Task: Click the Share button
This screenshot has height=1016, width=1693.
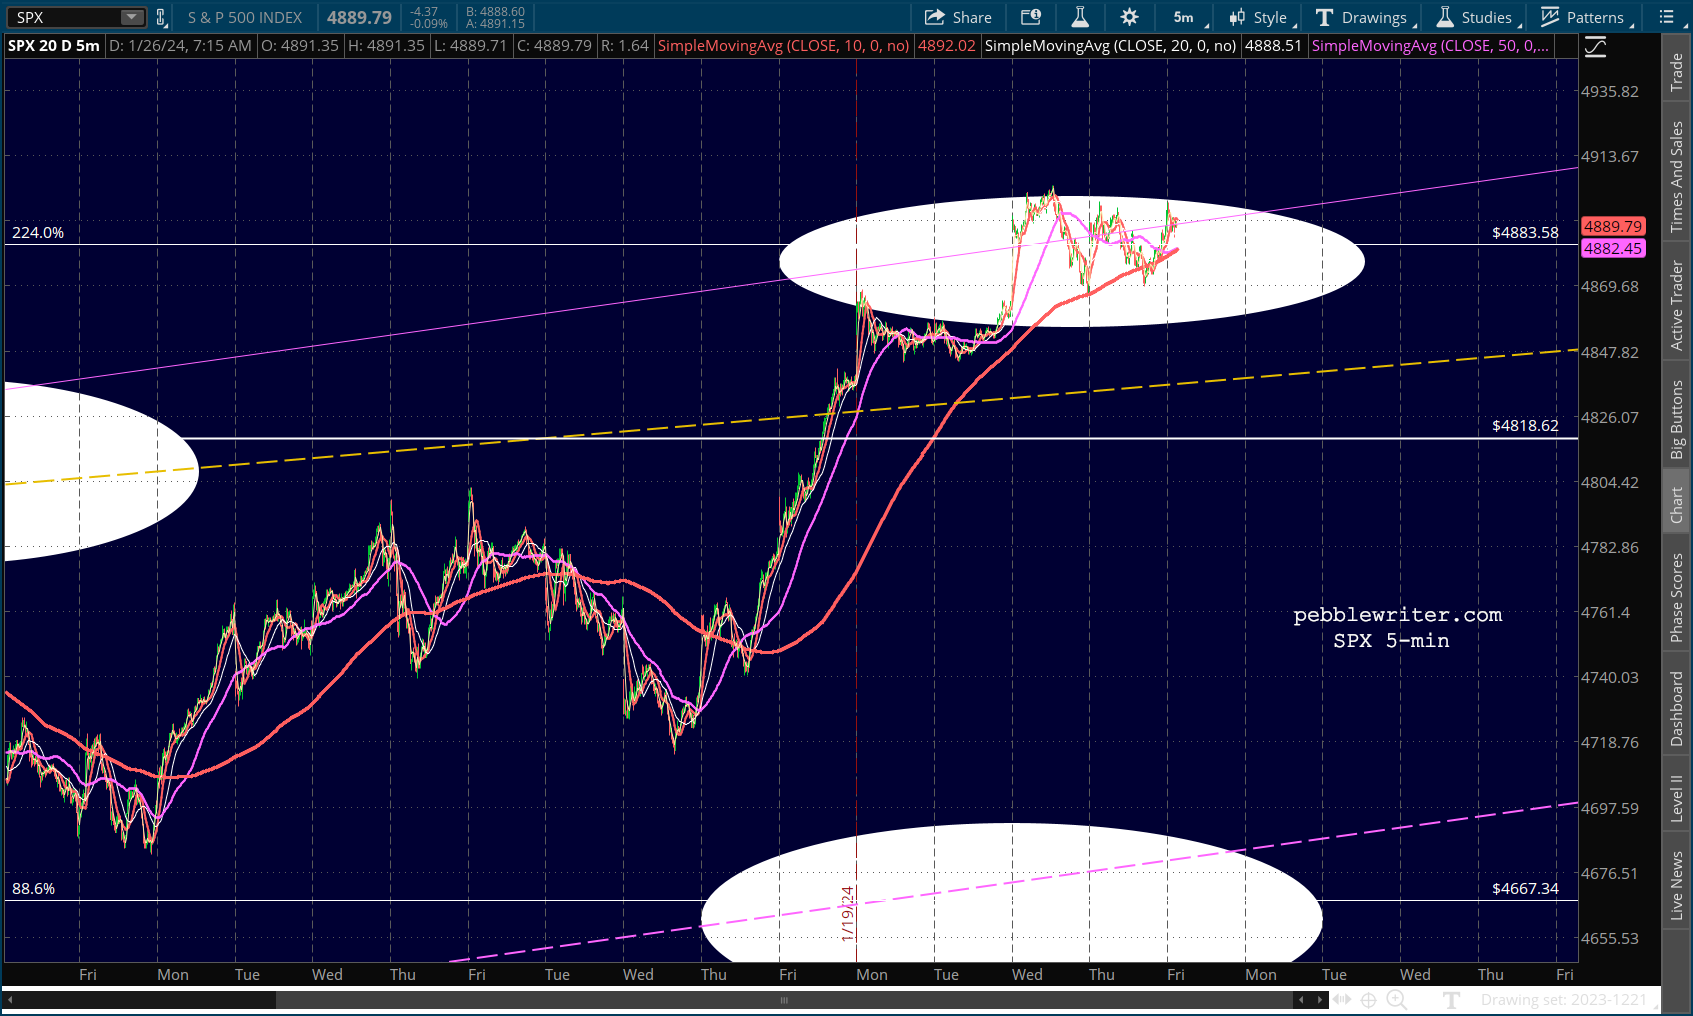Action: [x=958, y=17]
